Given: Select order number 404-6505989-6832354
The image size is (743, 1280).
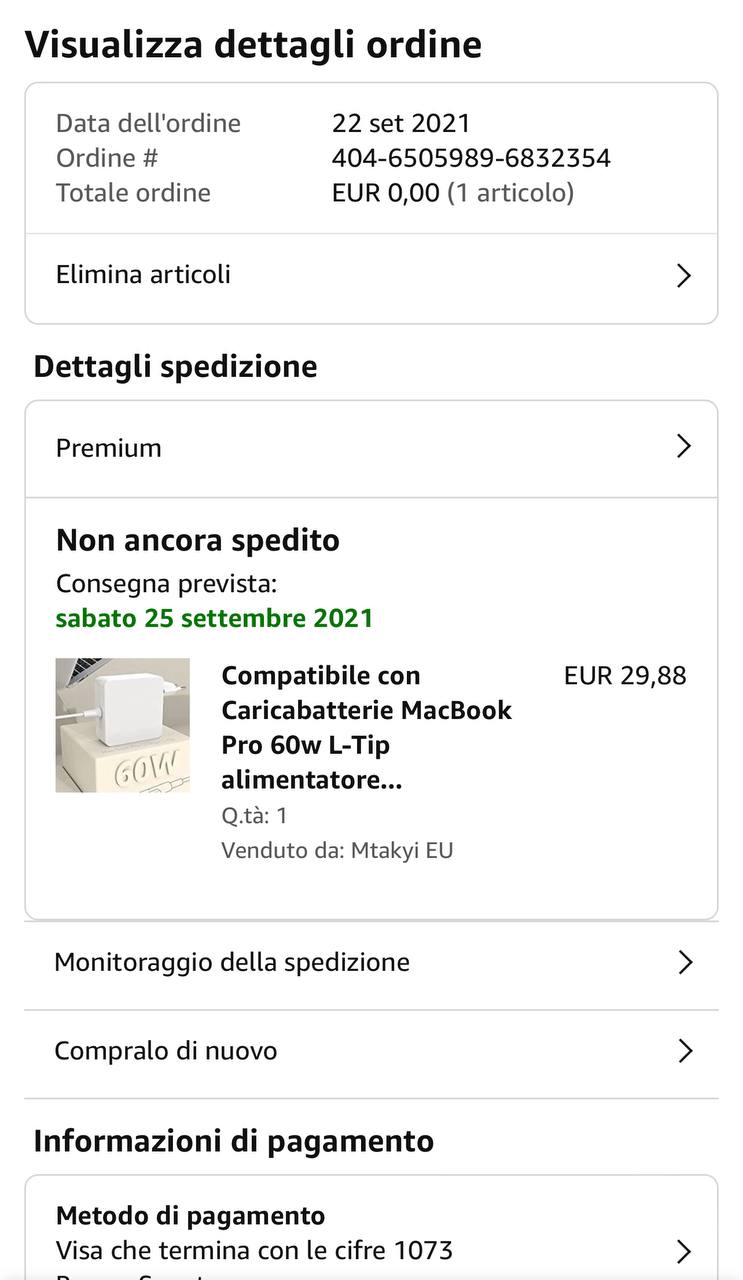Looking at the screenshot, I should click(471, 158).
